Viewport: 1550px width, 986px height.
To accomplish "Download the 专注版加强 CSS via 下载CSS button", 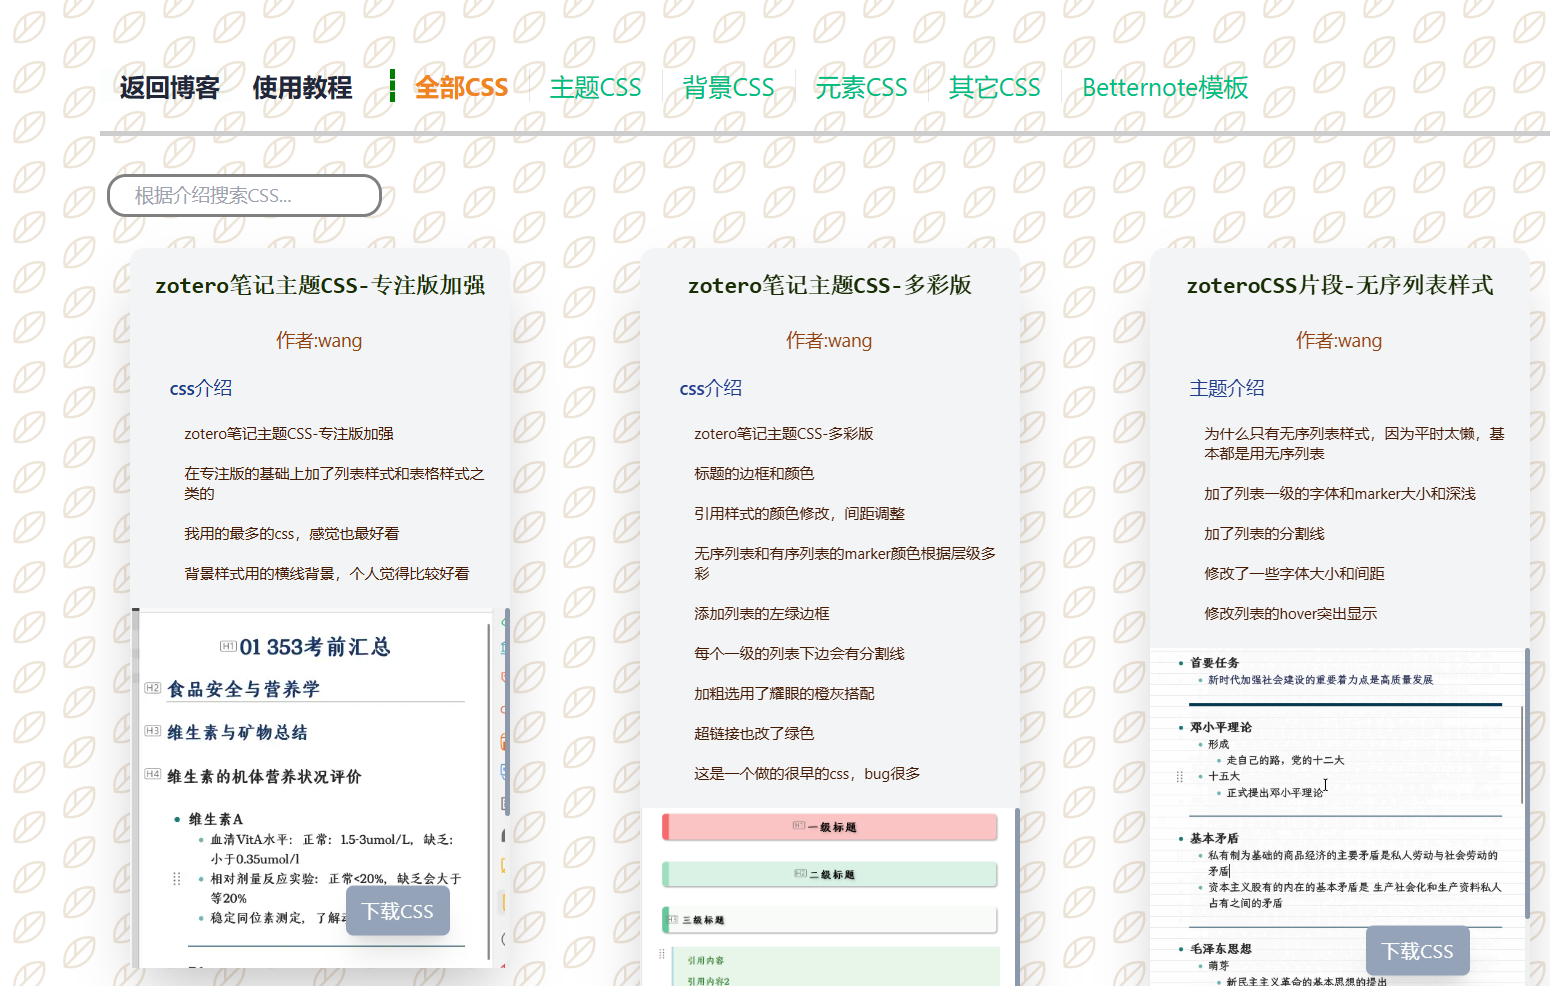I will coord(398,911).
